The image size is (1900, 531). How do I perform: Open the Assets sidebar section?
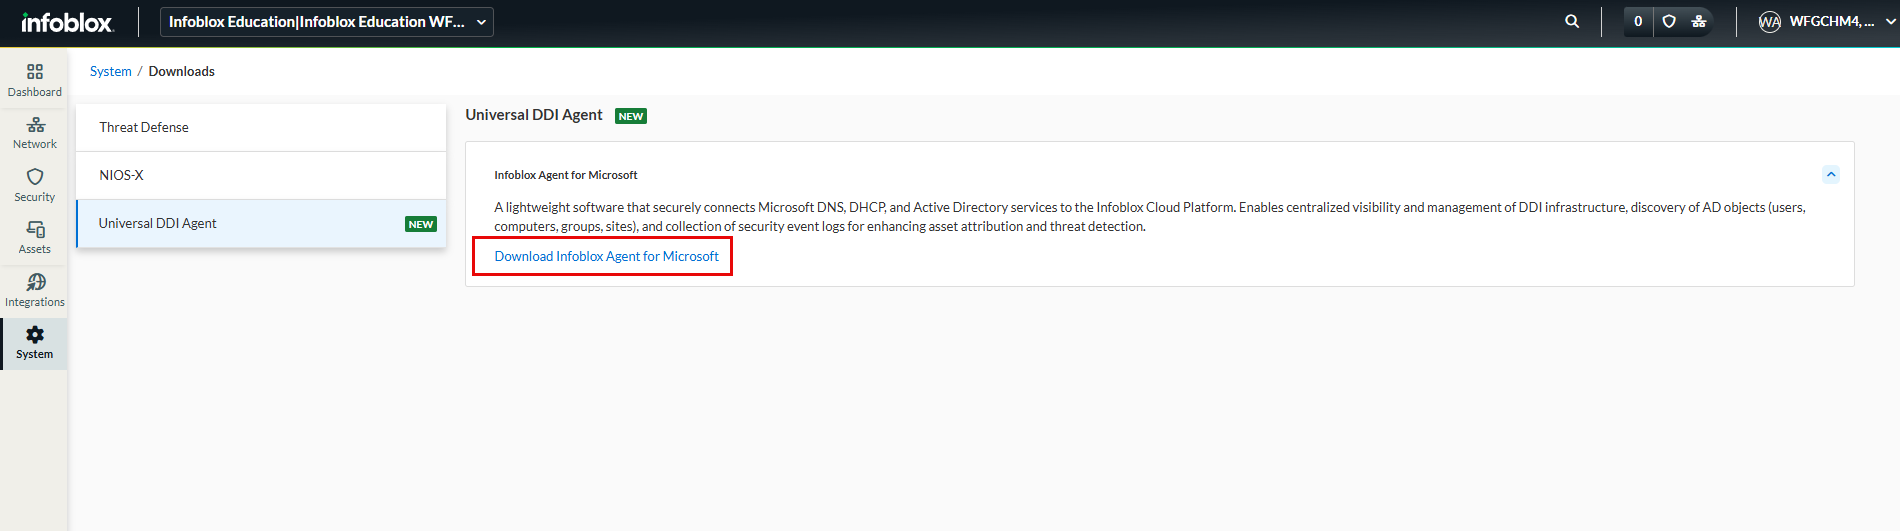[x=34, y=238]
